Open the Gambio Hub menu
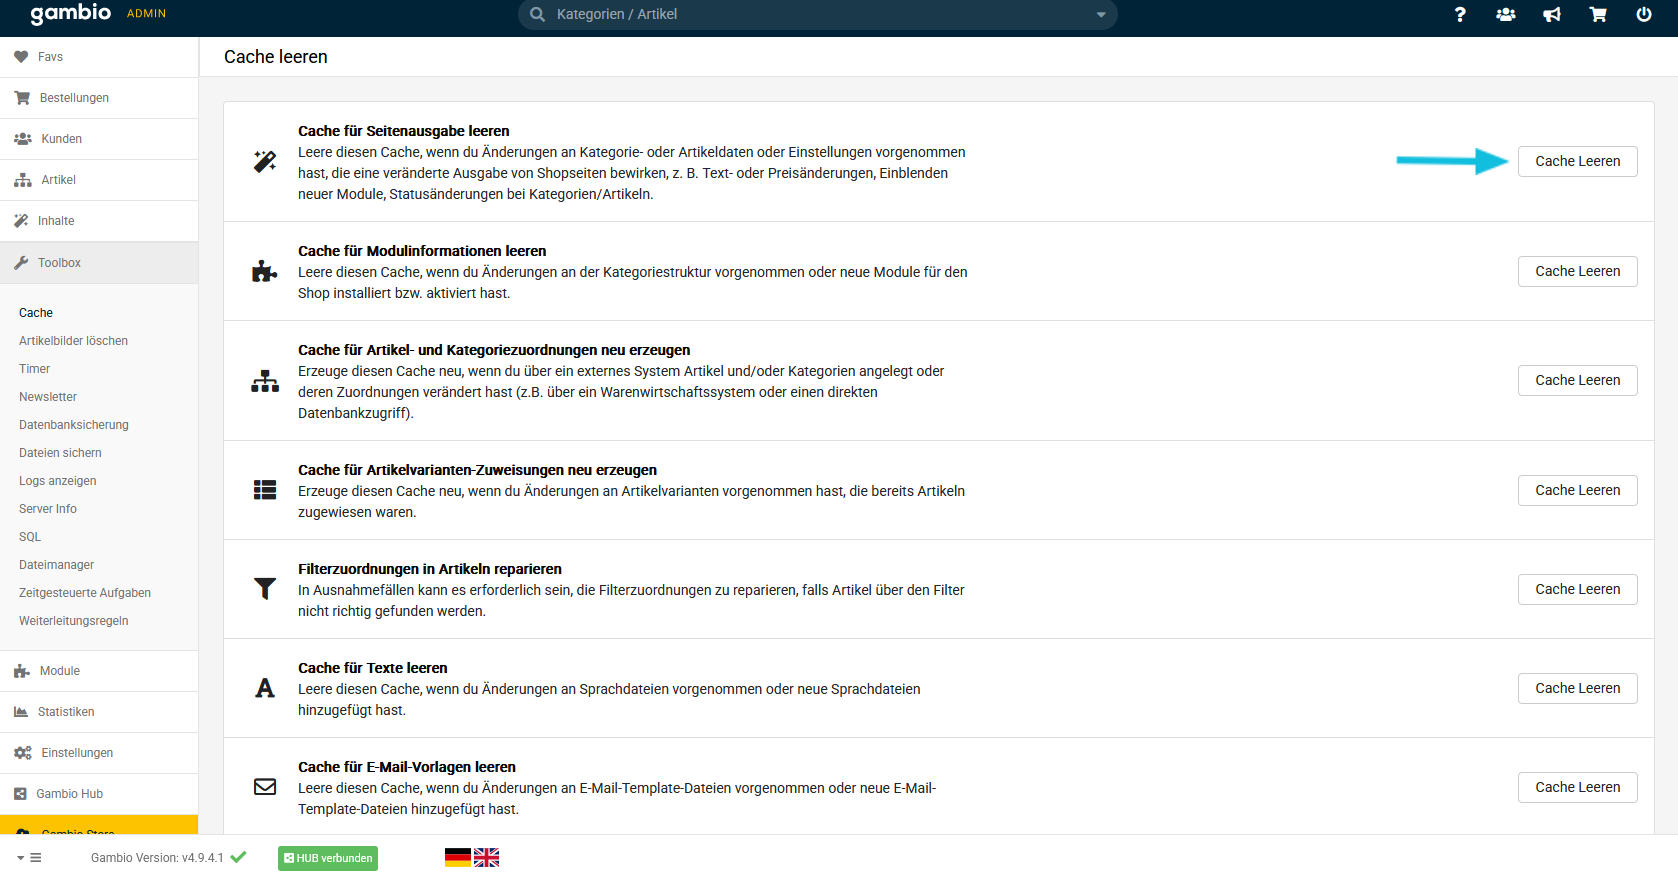 [99, 794]
